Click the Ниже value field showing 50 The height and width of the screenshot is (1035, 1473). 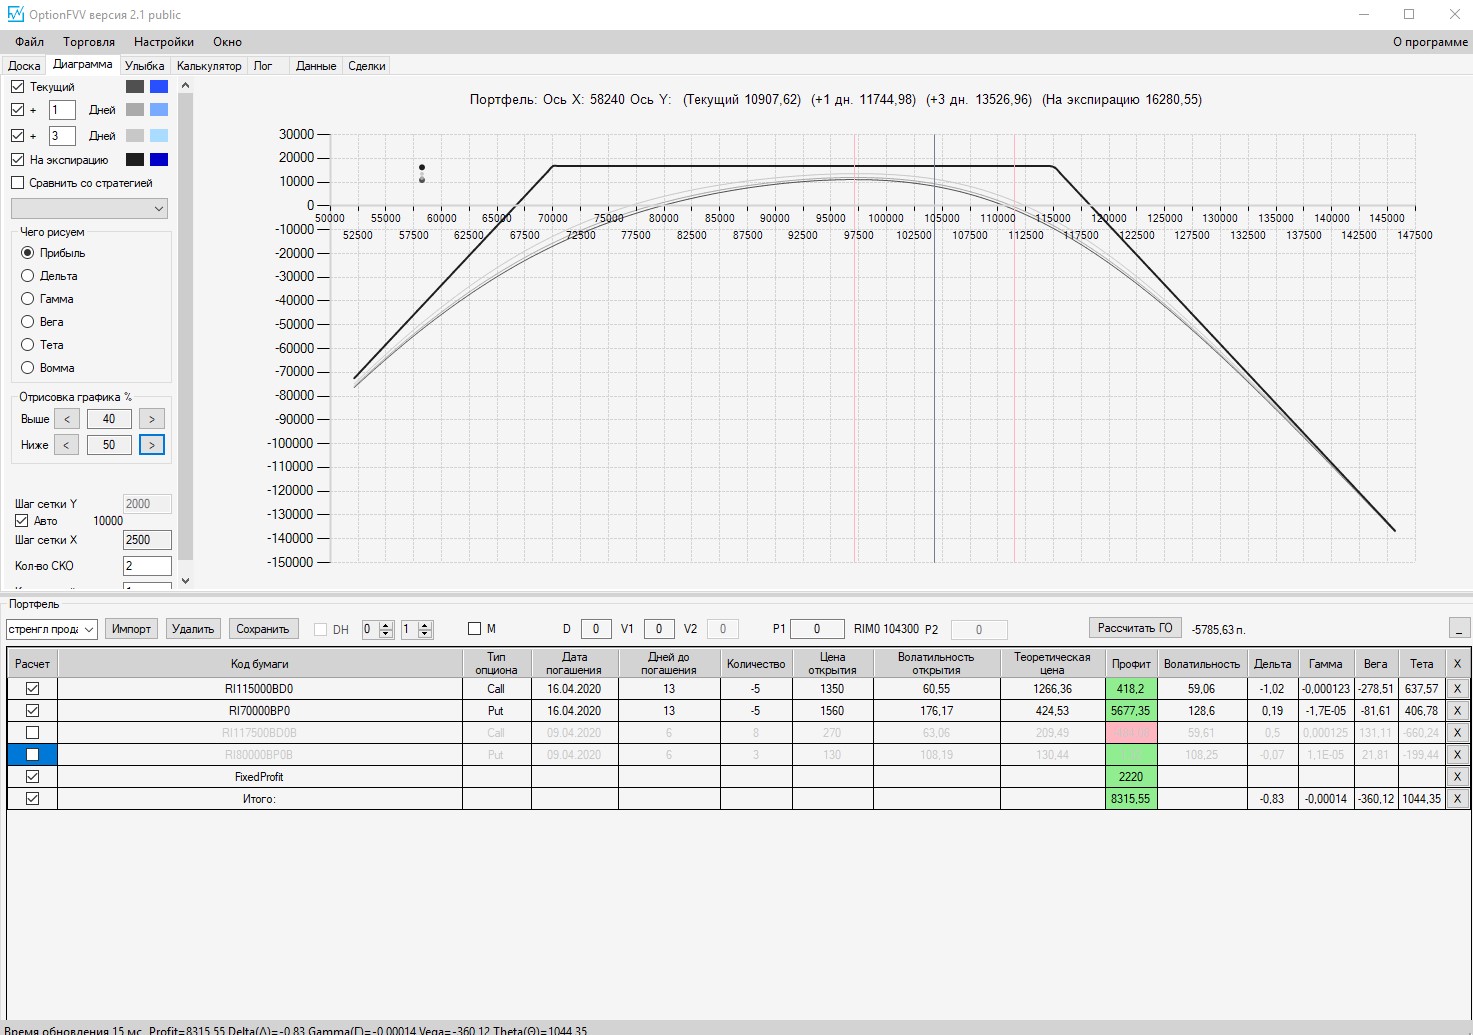(x=109, y=445)
